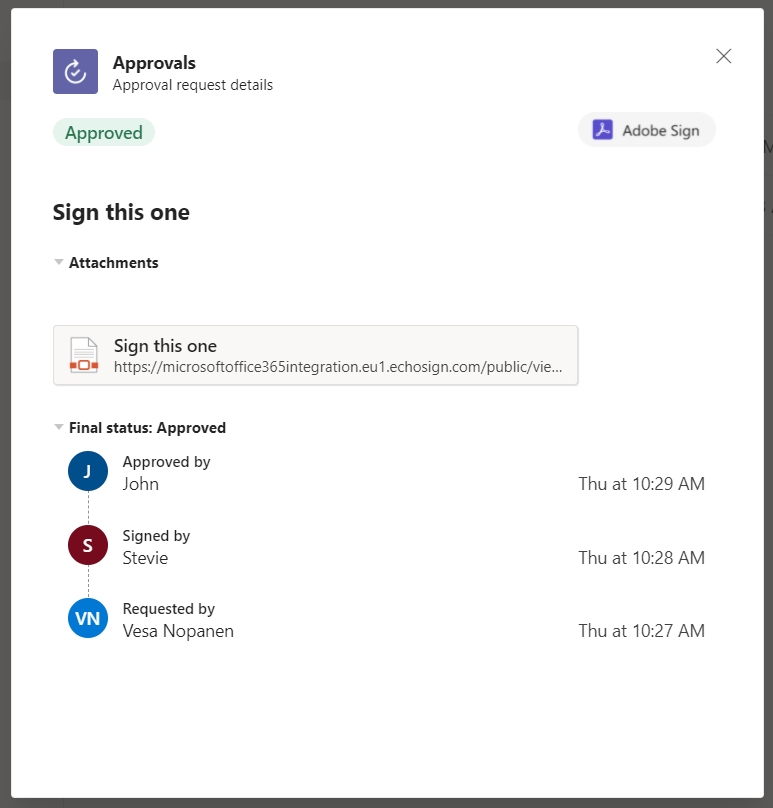This screenshot has height=808, width=773.
Task: Open the 'Sign this one' attachment title
Action: click(x=165, y=345)
